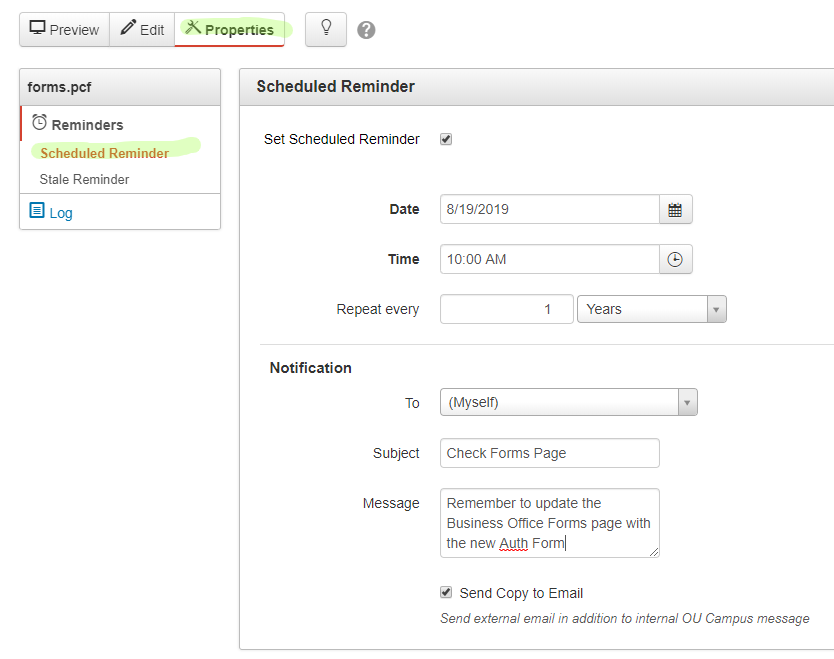Click the pencil icon on Edit
Image resolution: width=834 pixels, height=659 pixels.
click(x=128, y=29)
